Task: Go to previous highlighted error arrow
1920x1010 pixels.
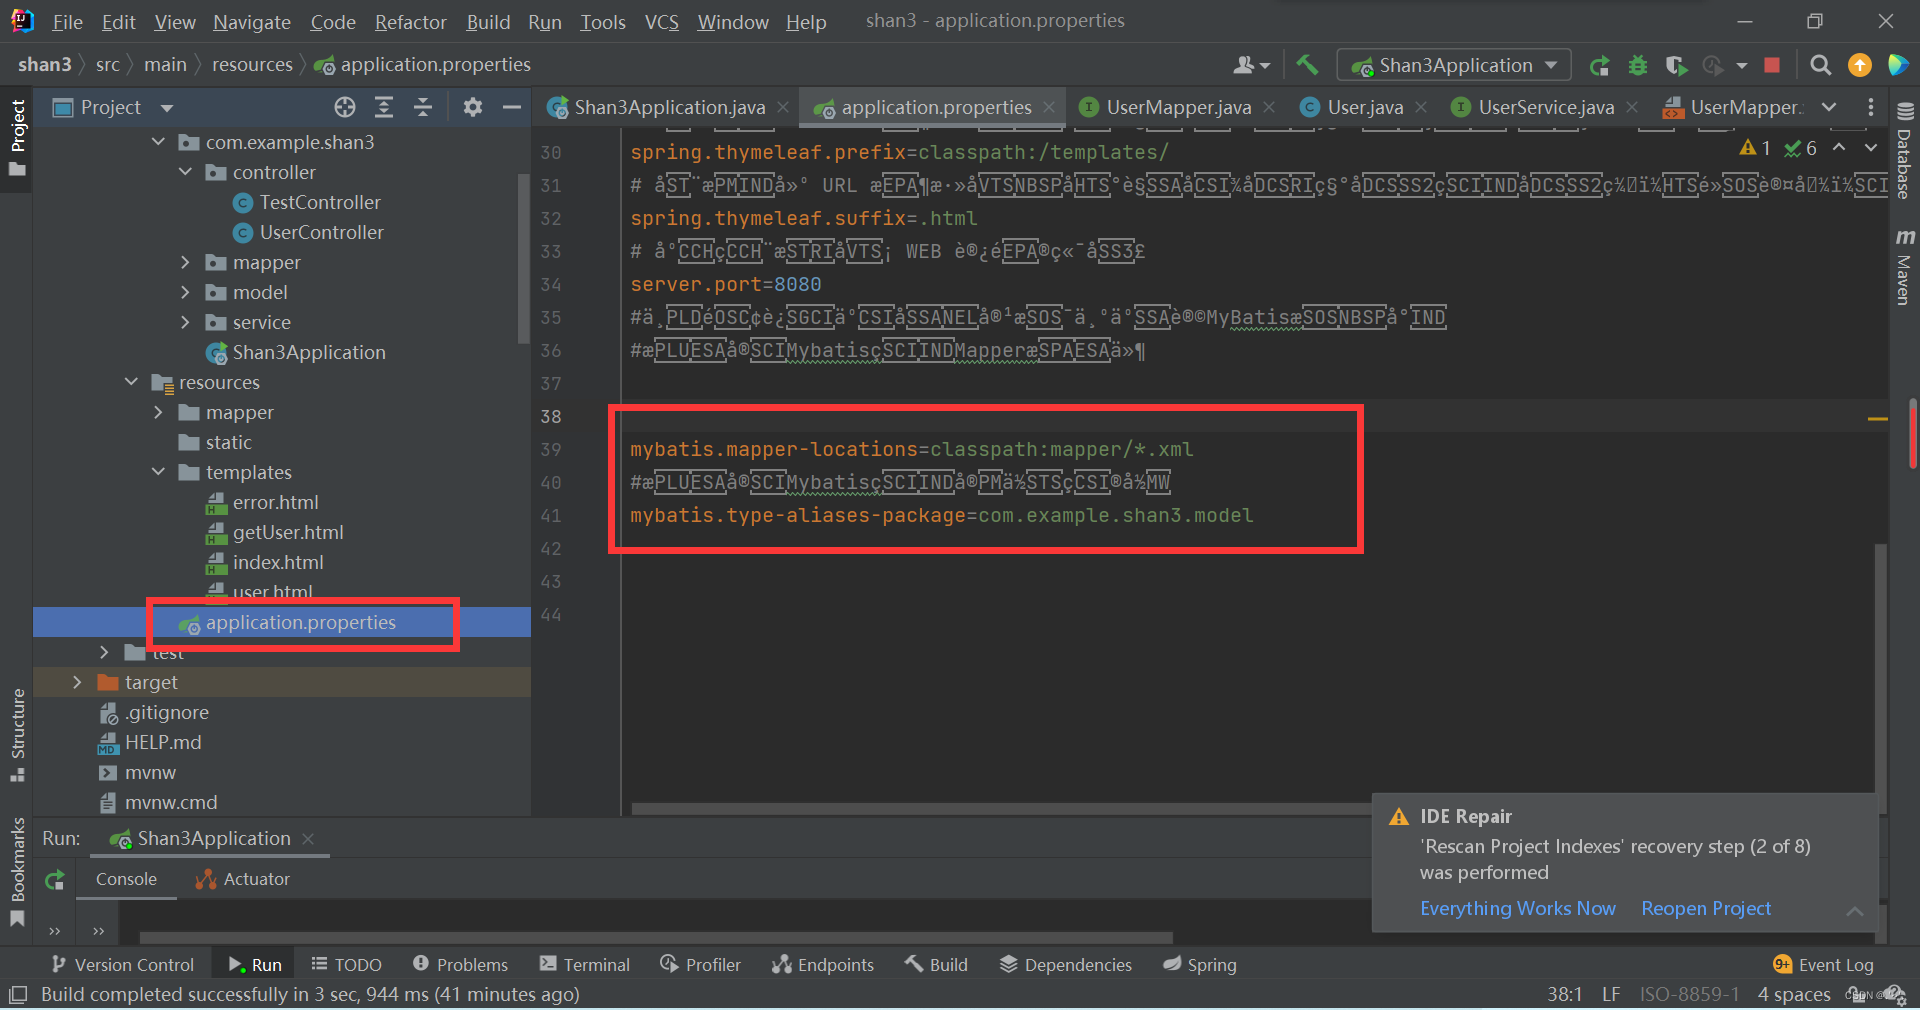Action: tap(1839, 147)
